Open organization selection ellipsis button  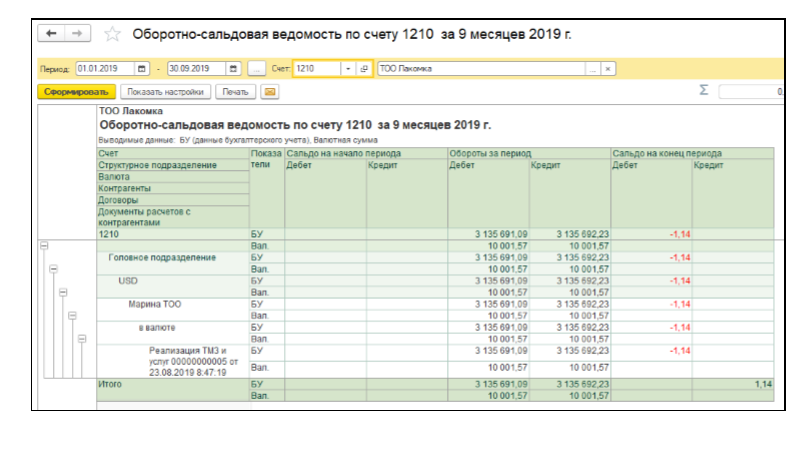tap(593, 69)
